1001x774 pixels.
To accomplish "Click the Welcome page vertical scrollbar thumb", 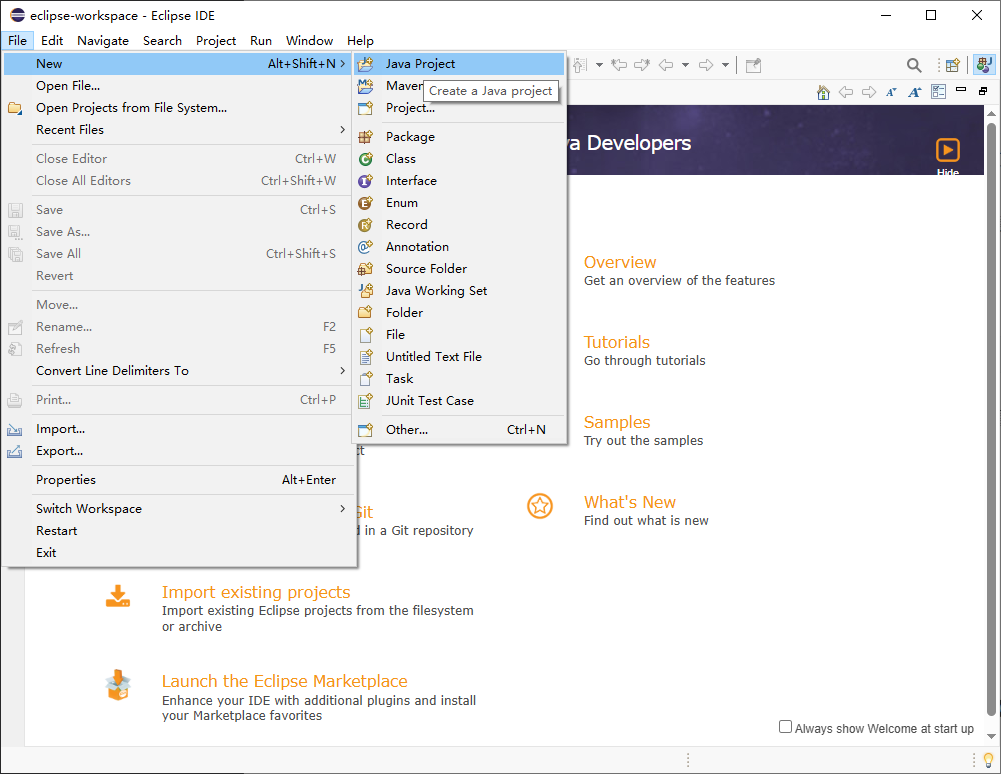I will click(x=991, y=418).
